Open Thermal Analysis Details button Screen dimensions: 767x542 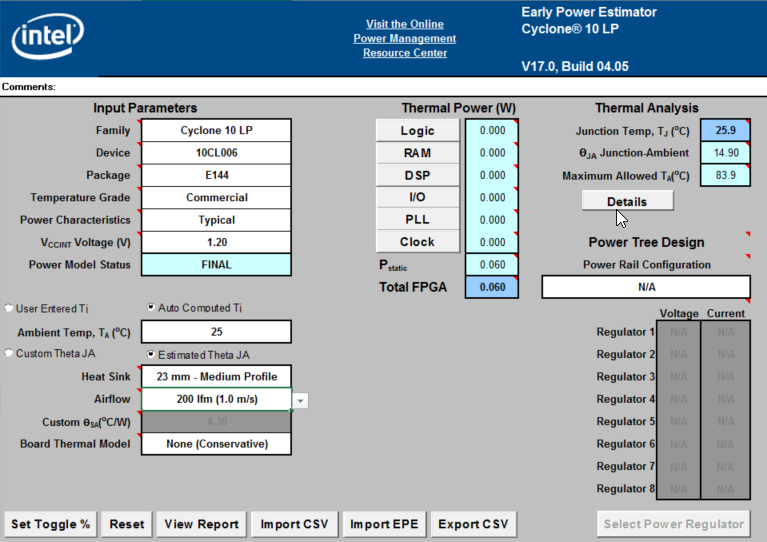pyautogui.click(x=627, y=201)
